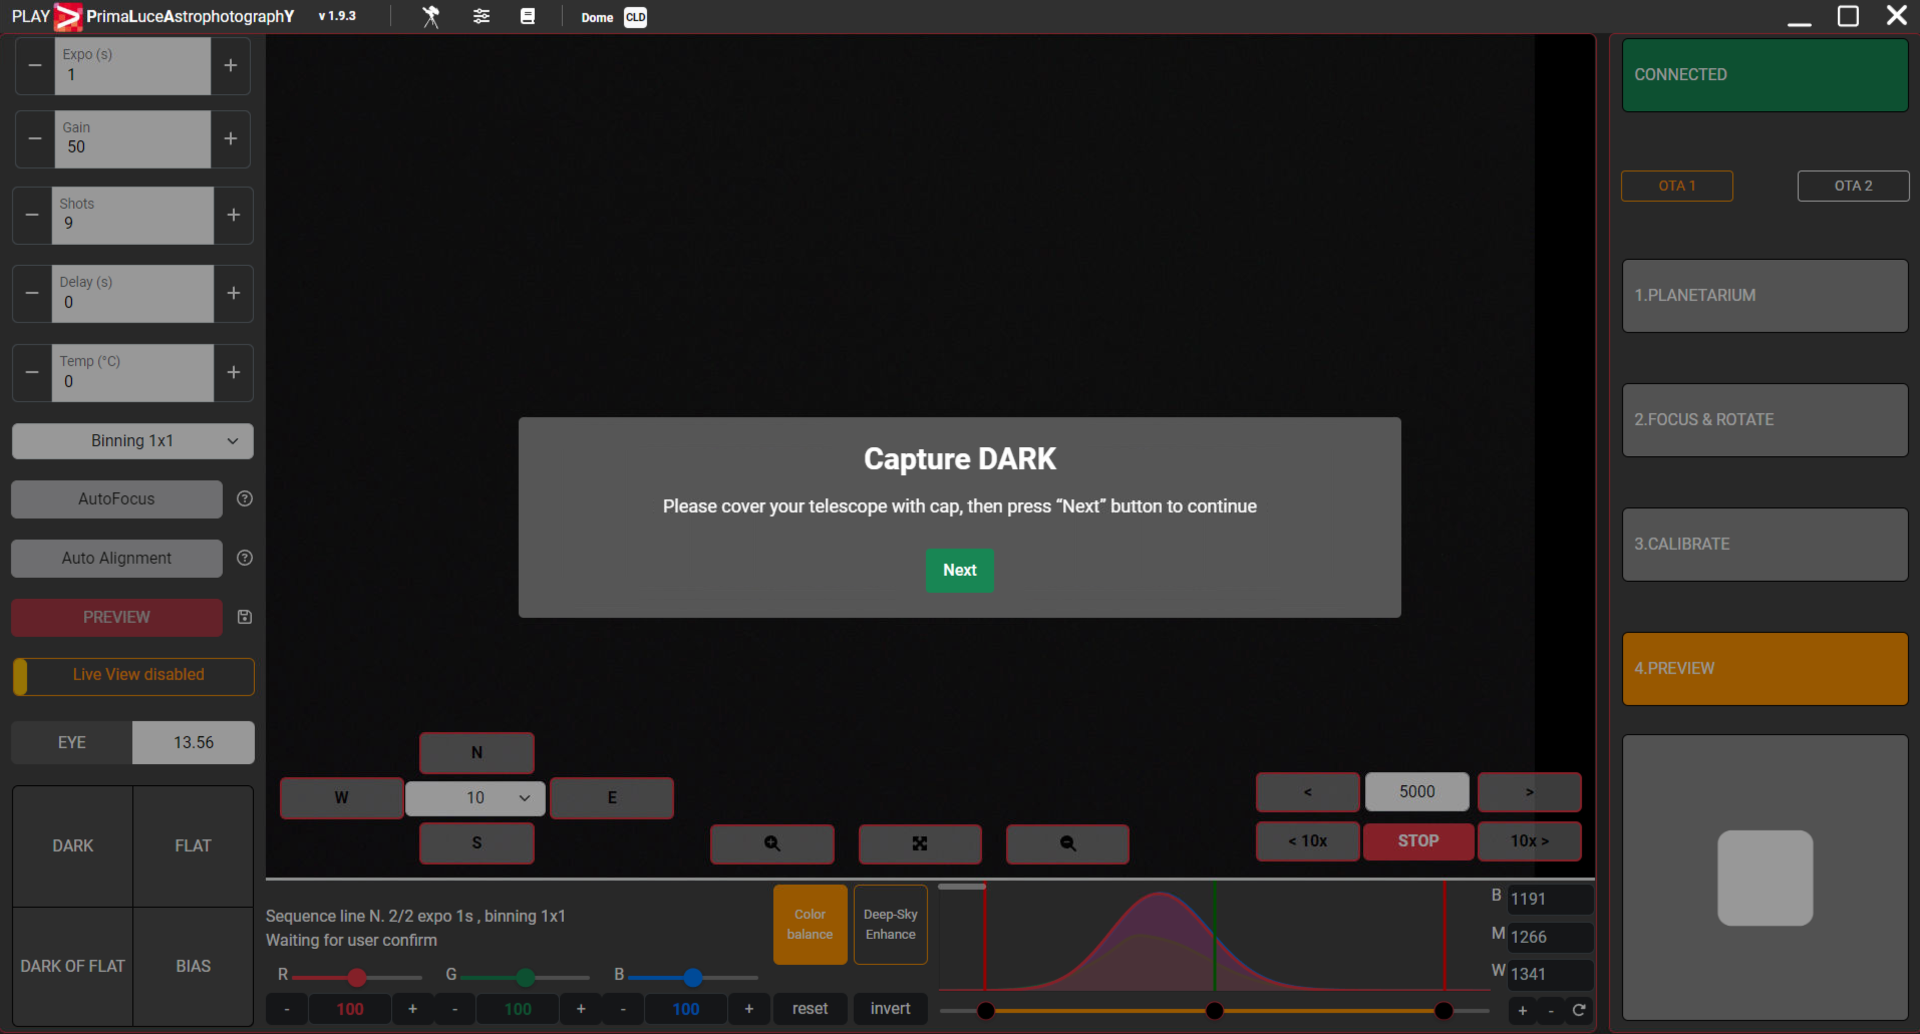Increase Delay with plus button
Image resolution: width=1920 pixels, height=1034 pixels.
(234, 294)
